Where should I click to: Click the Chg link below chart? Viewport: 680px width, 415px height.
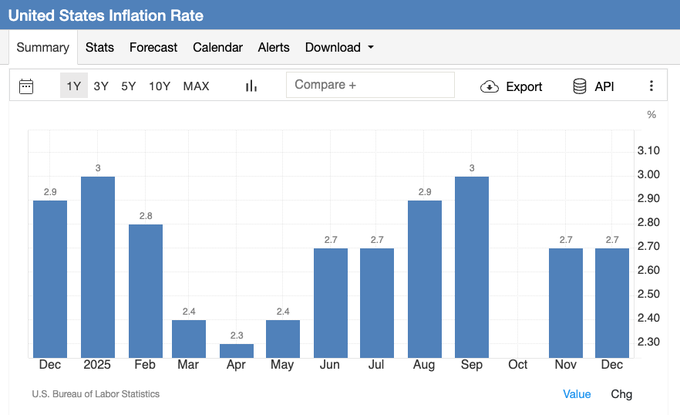point(621,394)
